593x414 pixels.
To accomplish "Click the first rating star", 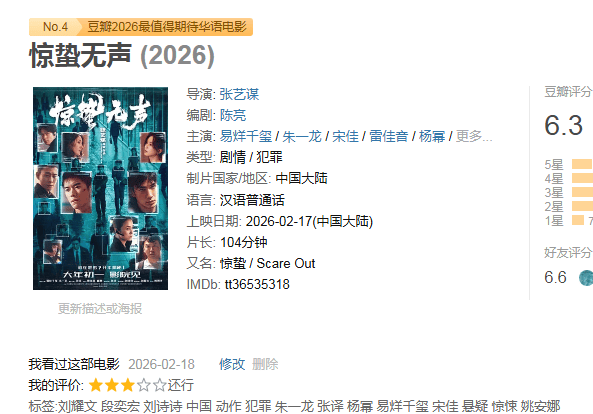I will pos(96,385).
